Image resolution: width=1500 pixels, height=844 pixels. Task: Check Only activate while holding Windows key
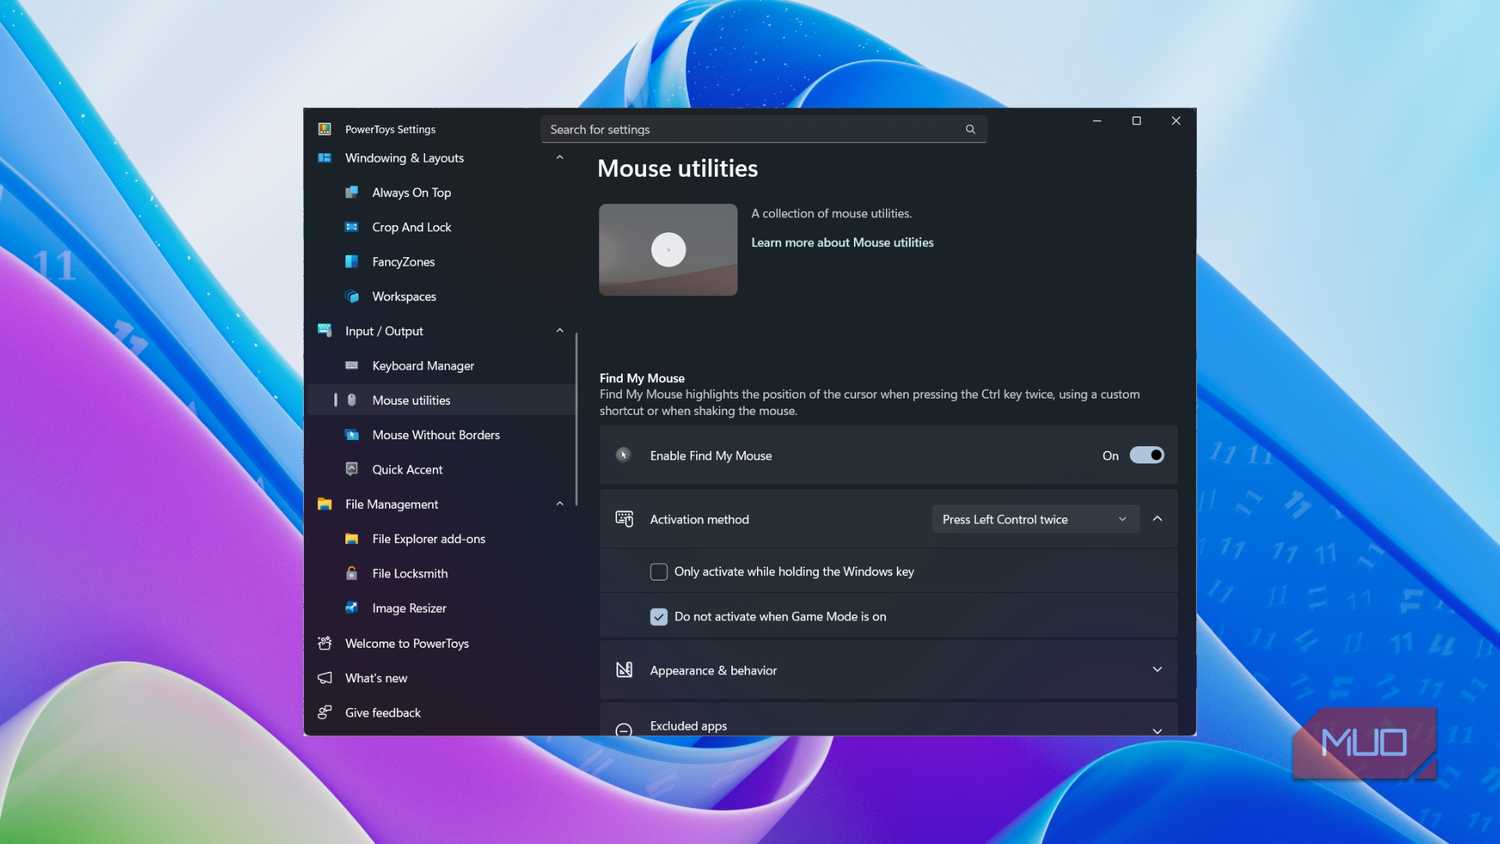659,572
